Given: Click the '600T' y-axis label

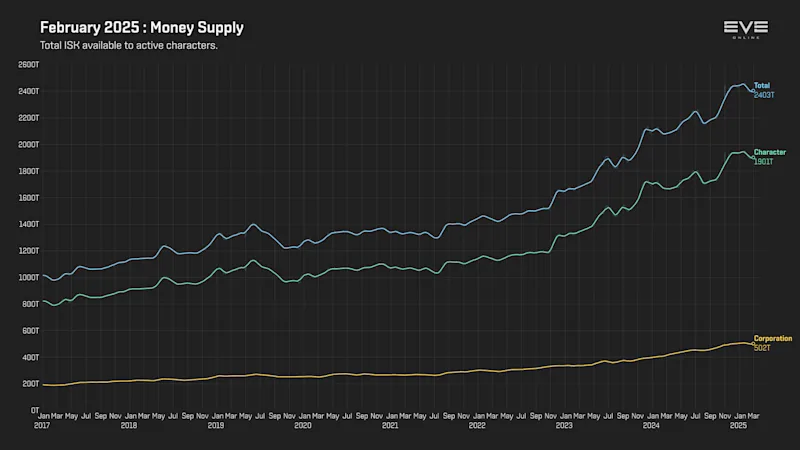Looking at the screenshot, I should click(31, 331).
